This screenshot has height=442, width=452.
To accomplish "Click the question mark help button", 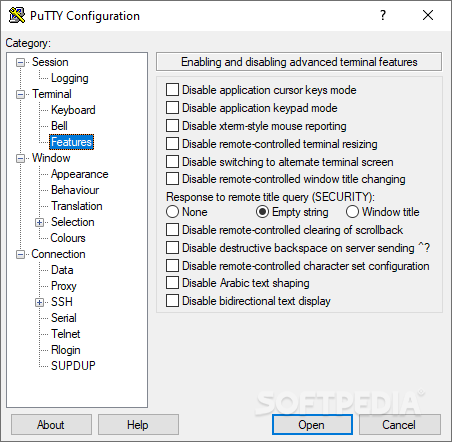I will (x=383, y=15).
